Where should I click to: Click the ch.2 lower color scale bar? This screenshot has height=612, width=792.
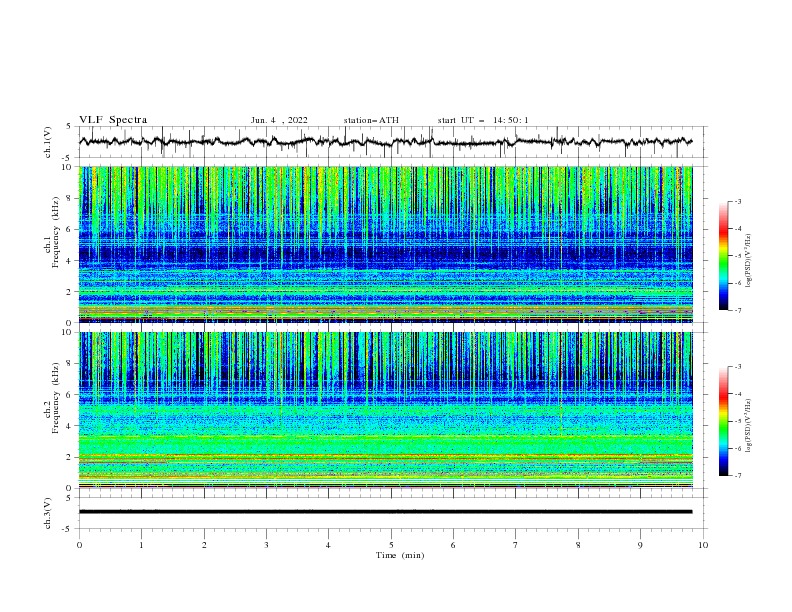724,421
